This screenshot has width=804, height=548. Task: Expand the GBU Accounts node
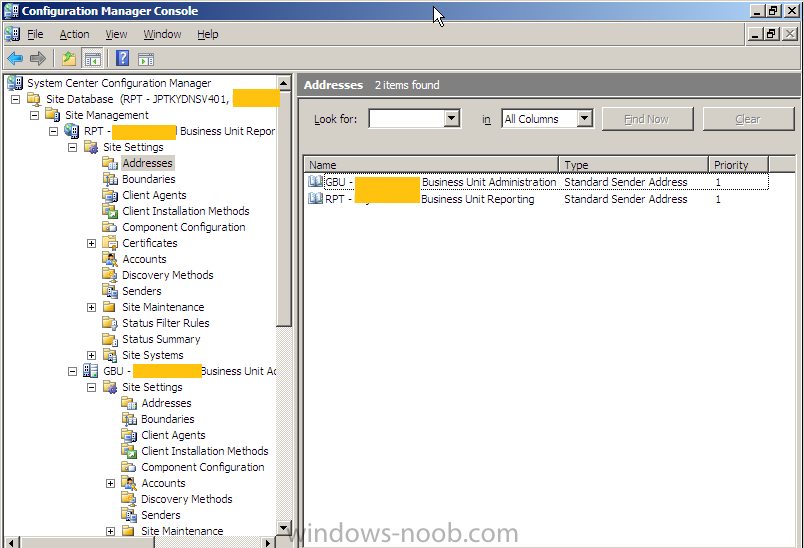110,483
